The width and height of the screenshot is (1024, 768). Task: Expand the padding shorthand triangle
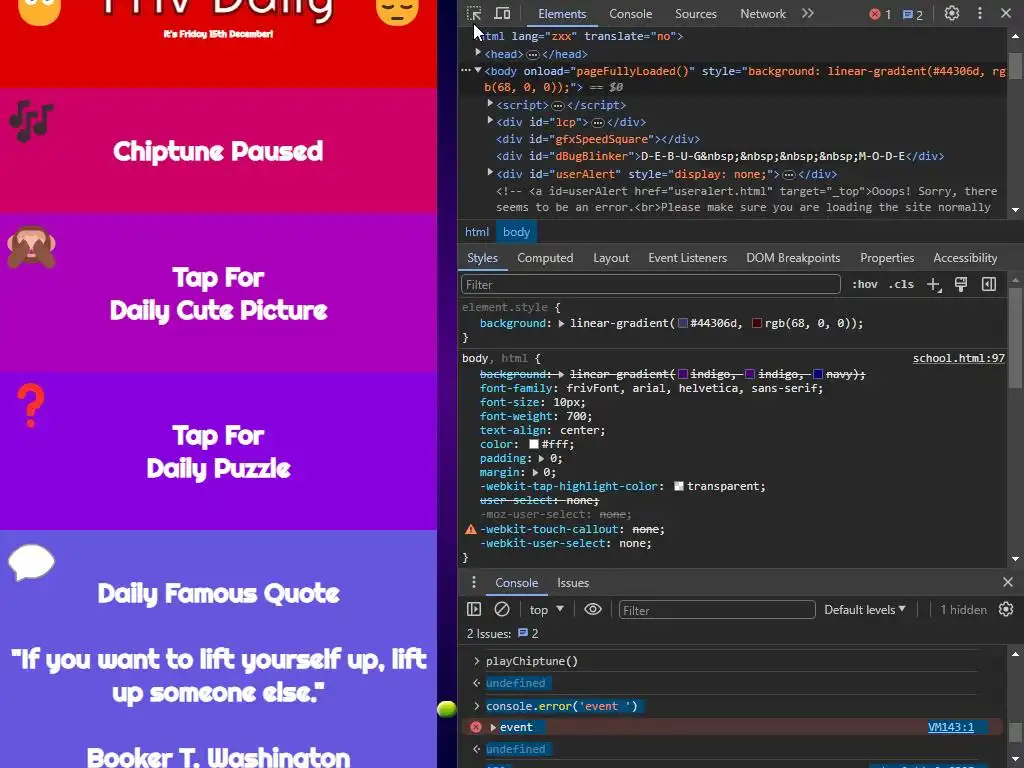coord(541,458)
